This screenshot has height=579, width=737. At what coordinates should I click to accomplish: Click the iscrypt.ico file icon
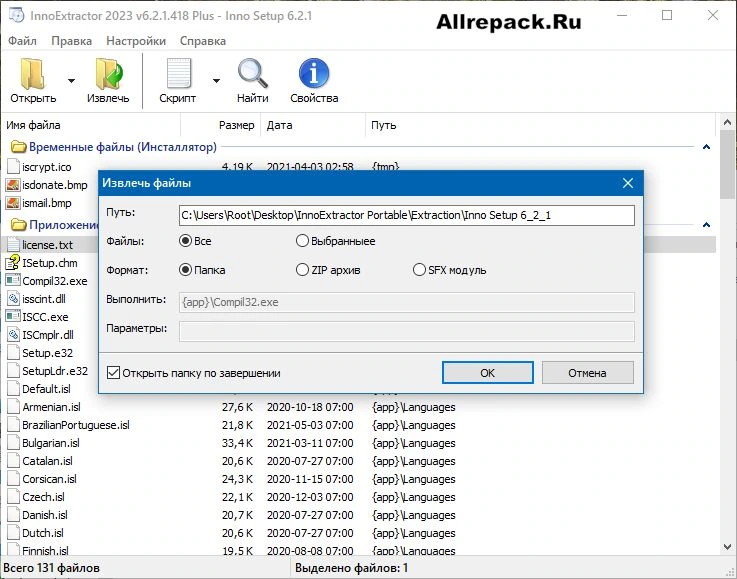[13, 167]
